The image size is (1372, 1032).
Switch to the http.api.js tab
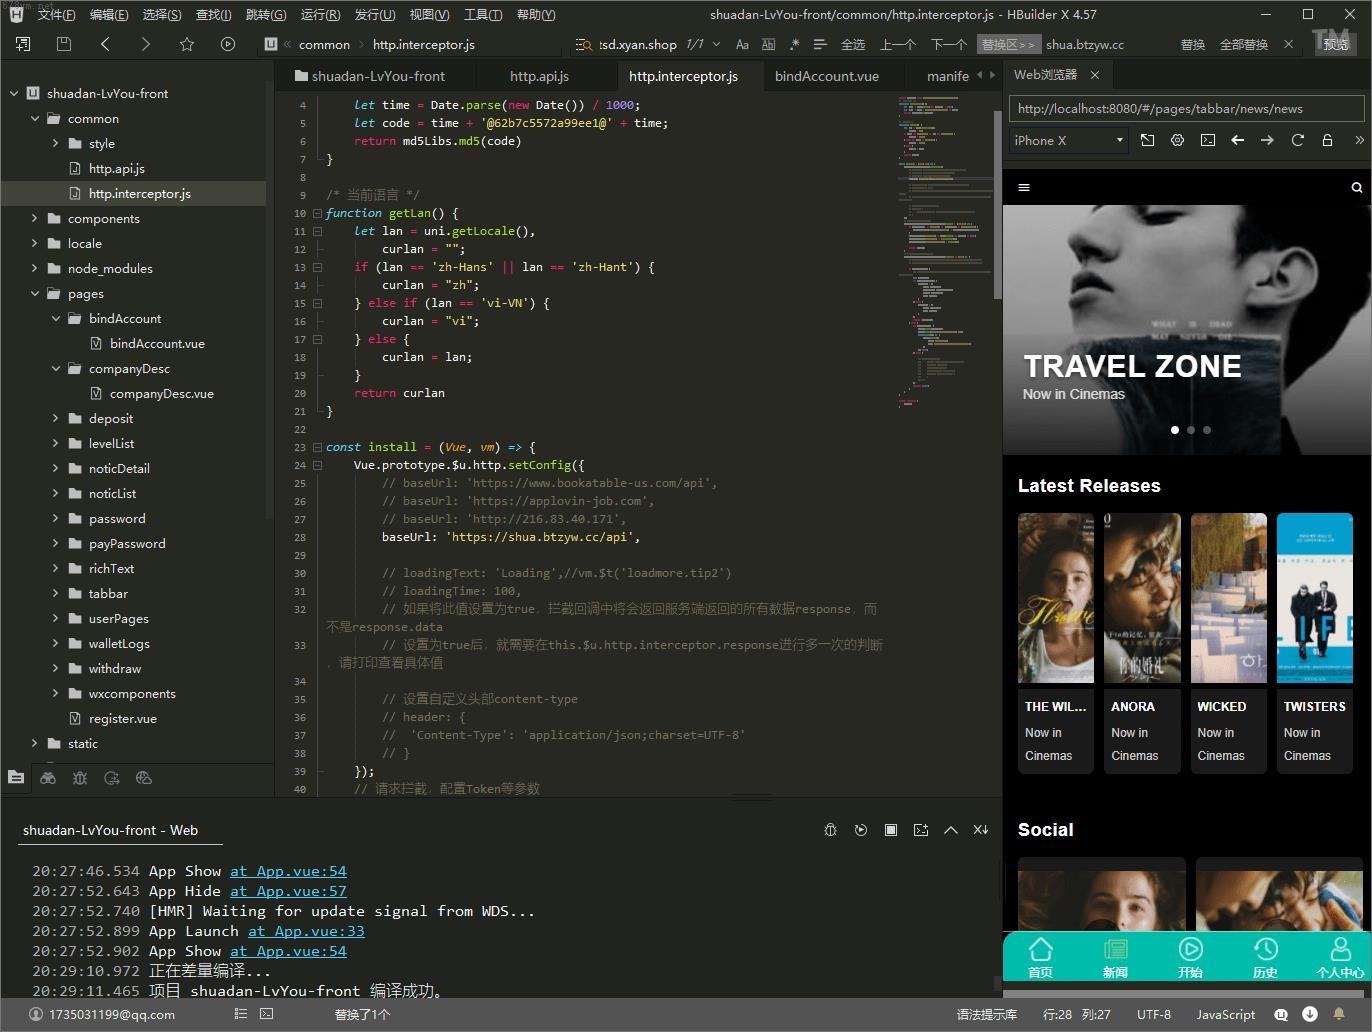pos(539,76)
